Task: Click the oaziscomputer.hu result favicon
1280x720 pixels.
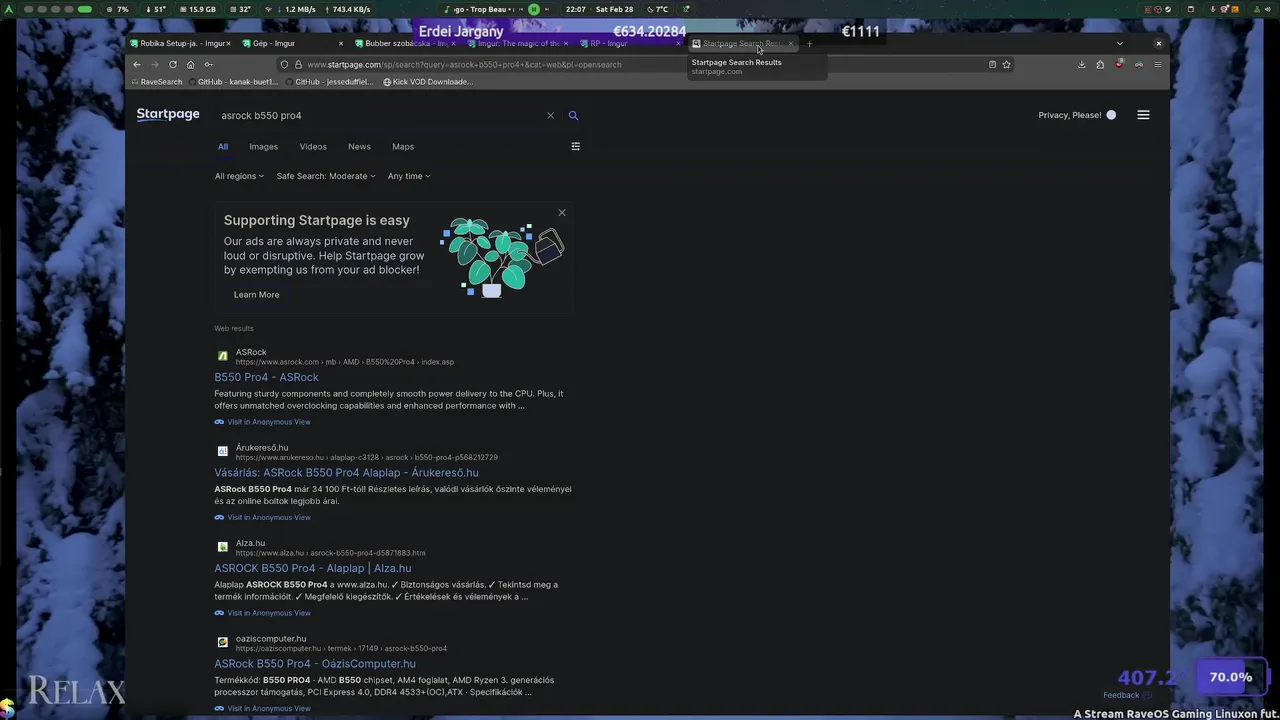Action: coord(222,642)
